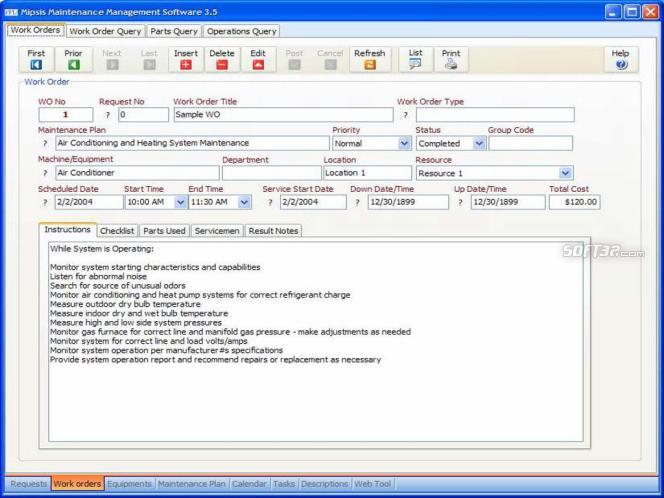
Task: Click "Measure outdoor dry bulb temperature" line
Action: click(125, 304)
